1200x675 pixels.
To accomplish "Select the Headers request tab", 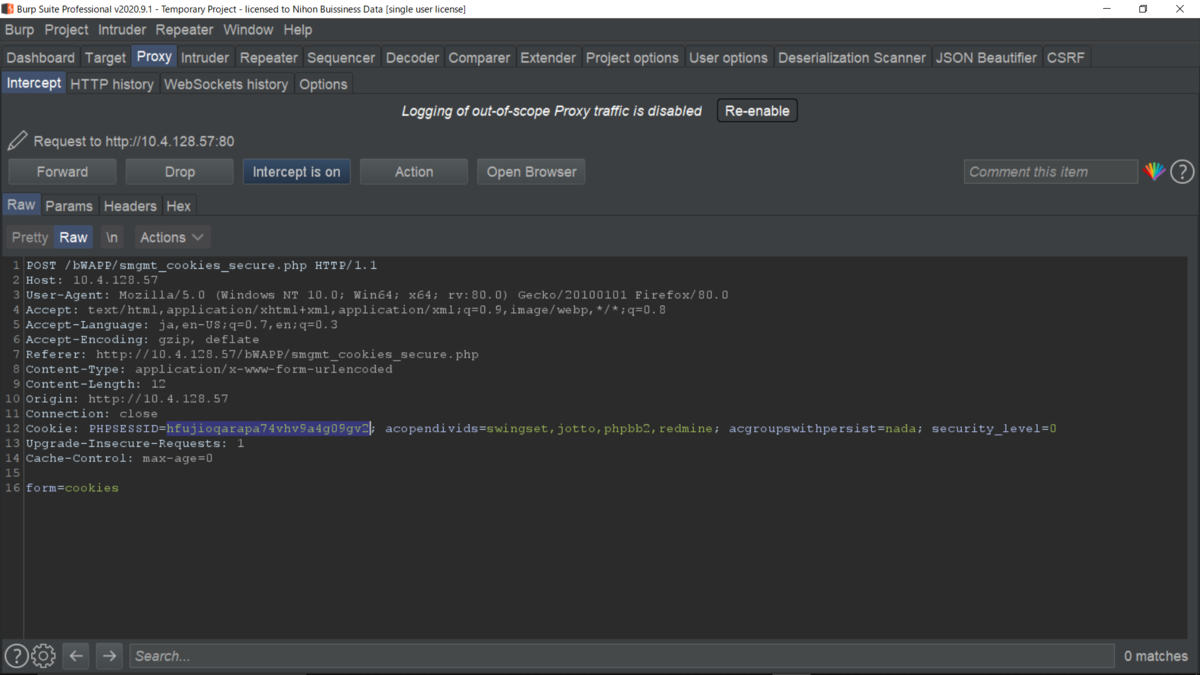I will (130, 206).
